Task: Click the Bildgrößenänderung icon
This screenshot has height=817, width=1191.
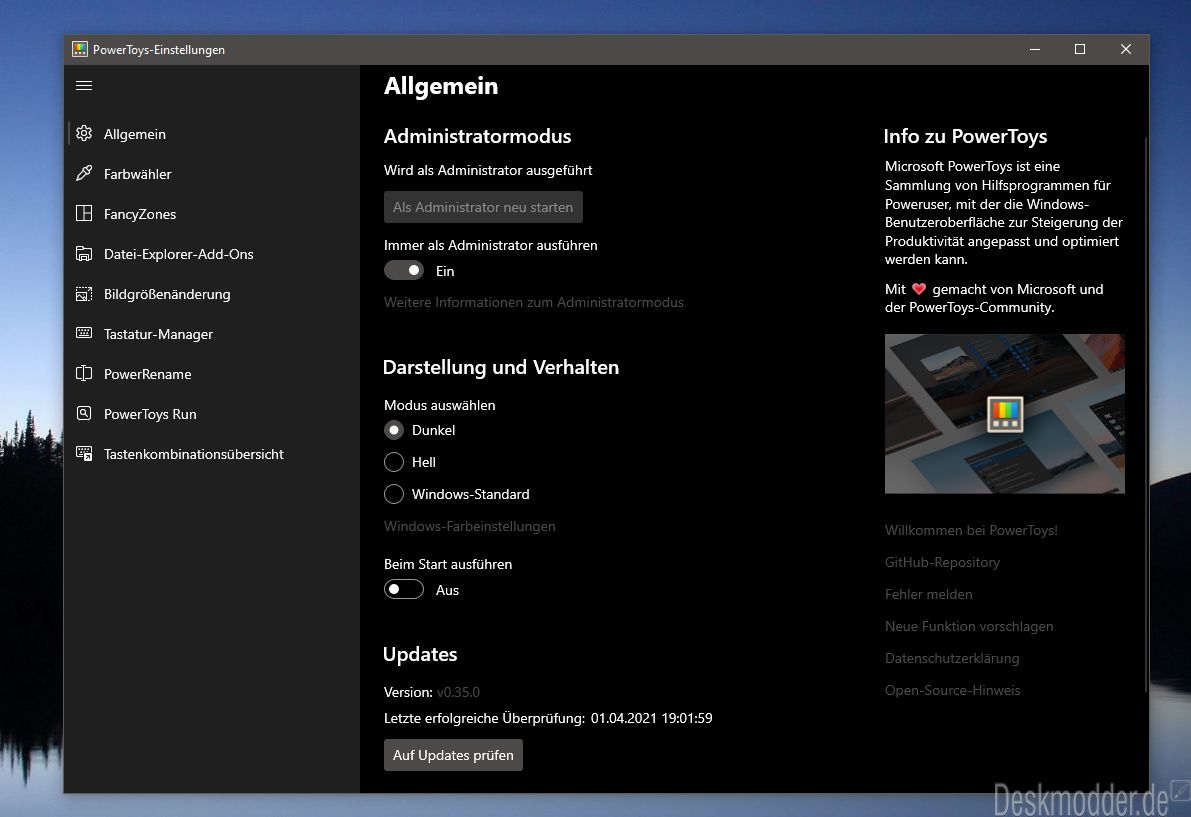Action: pos(84,294)
